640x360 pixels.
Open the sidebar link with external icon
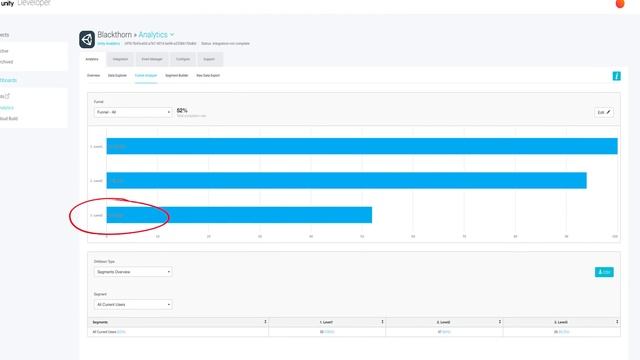tap(4, 96)
